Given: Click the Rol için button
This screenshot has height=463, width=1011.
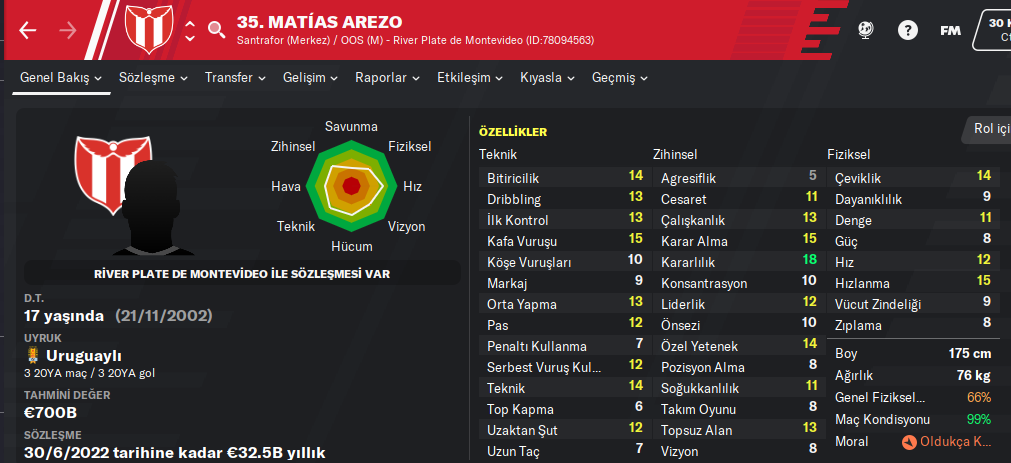Looking at the screenshot, I should pyautogui.click(x=988, y=129).
